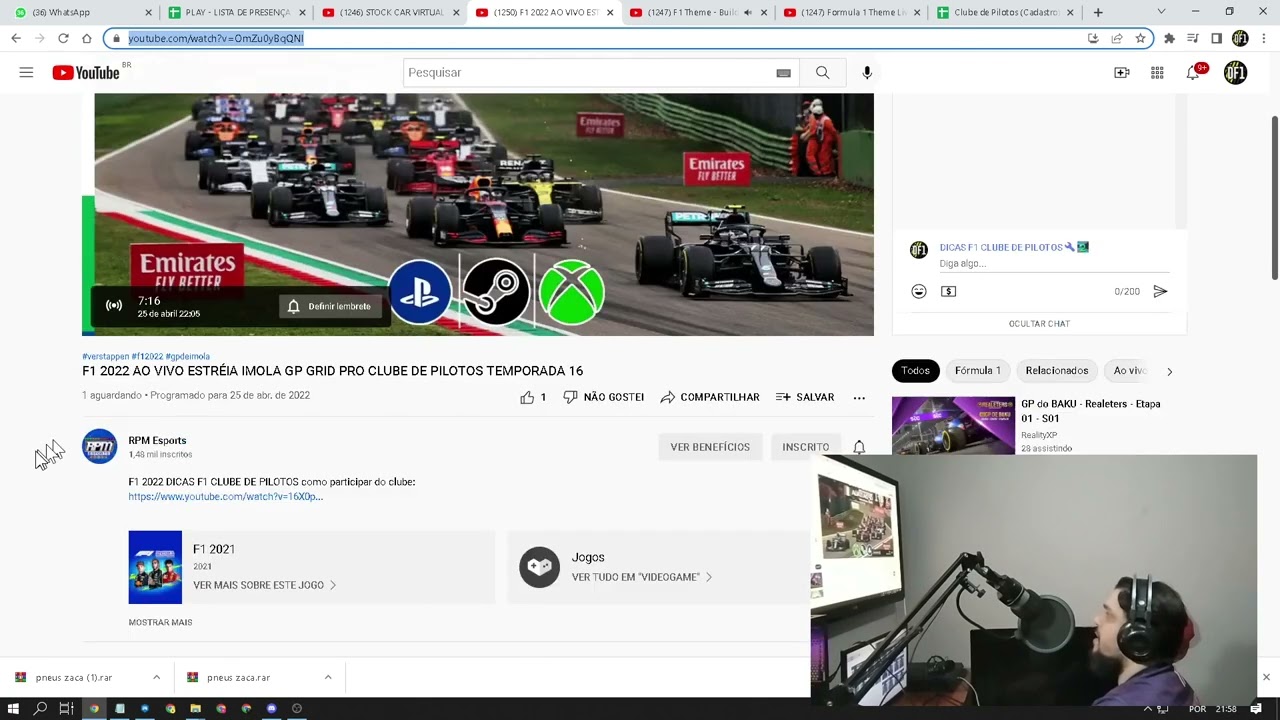
Task: Bookmark this page with the star
Action: [1140, 38]
